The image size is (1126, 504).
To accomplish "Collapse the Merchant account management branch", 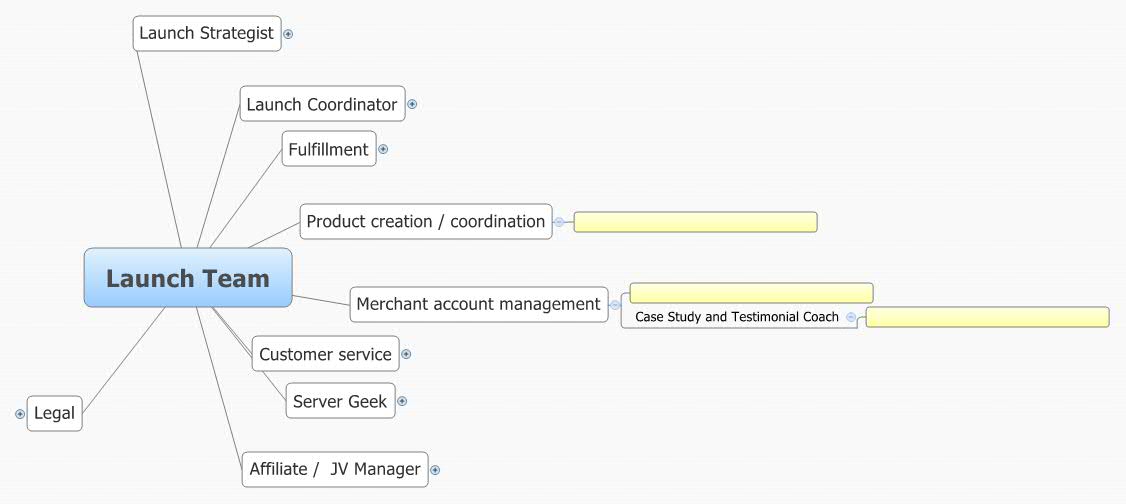I will [x=615, y=305].
